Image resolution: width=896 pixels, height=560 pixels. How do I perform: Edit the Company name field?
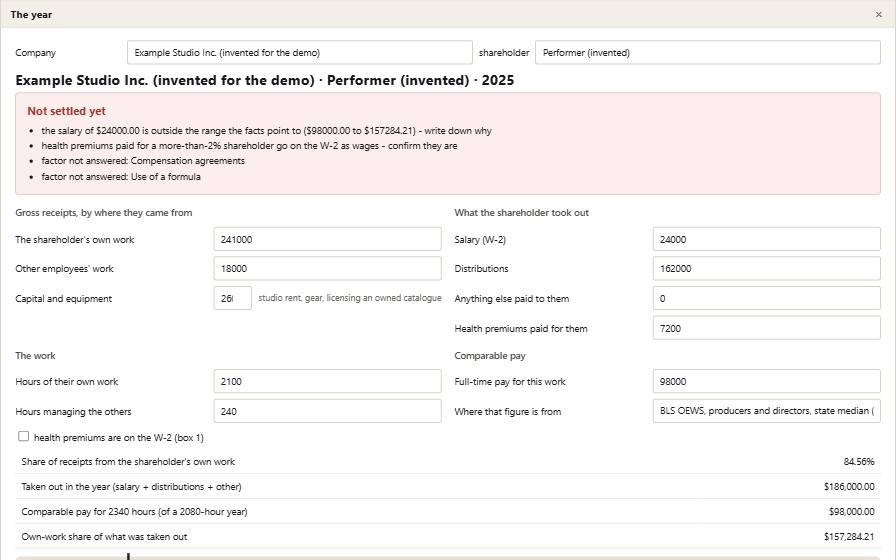coord(299,53)
